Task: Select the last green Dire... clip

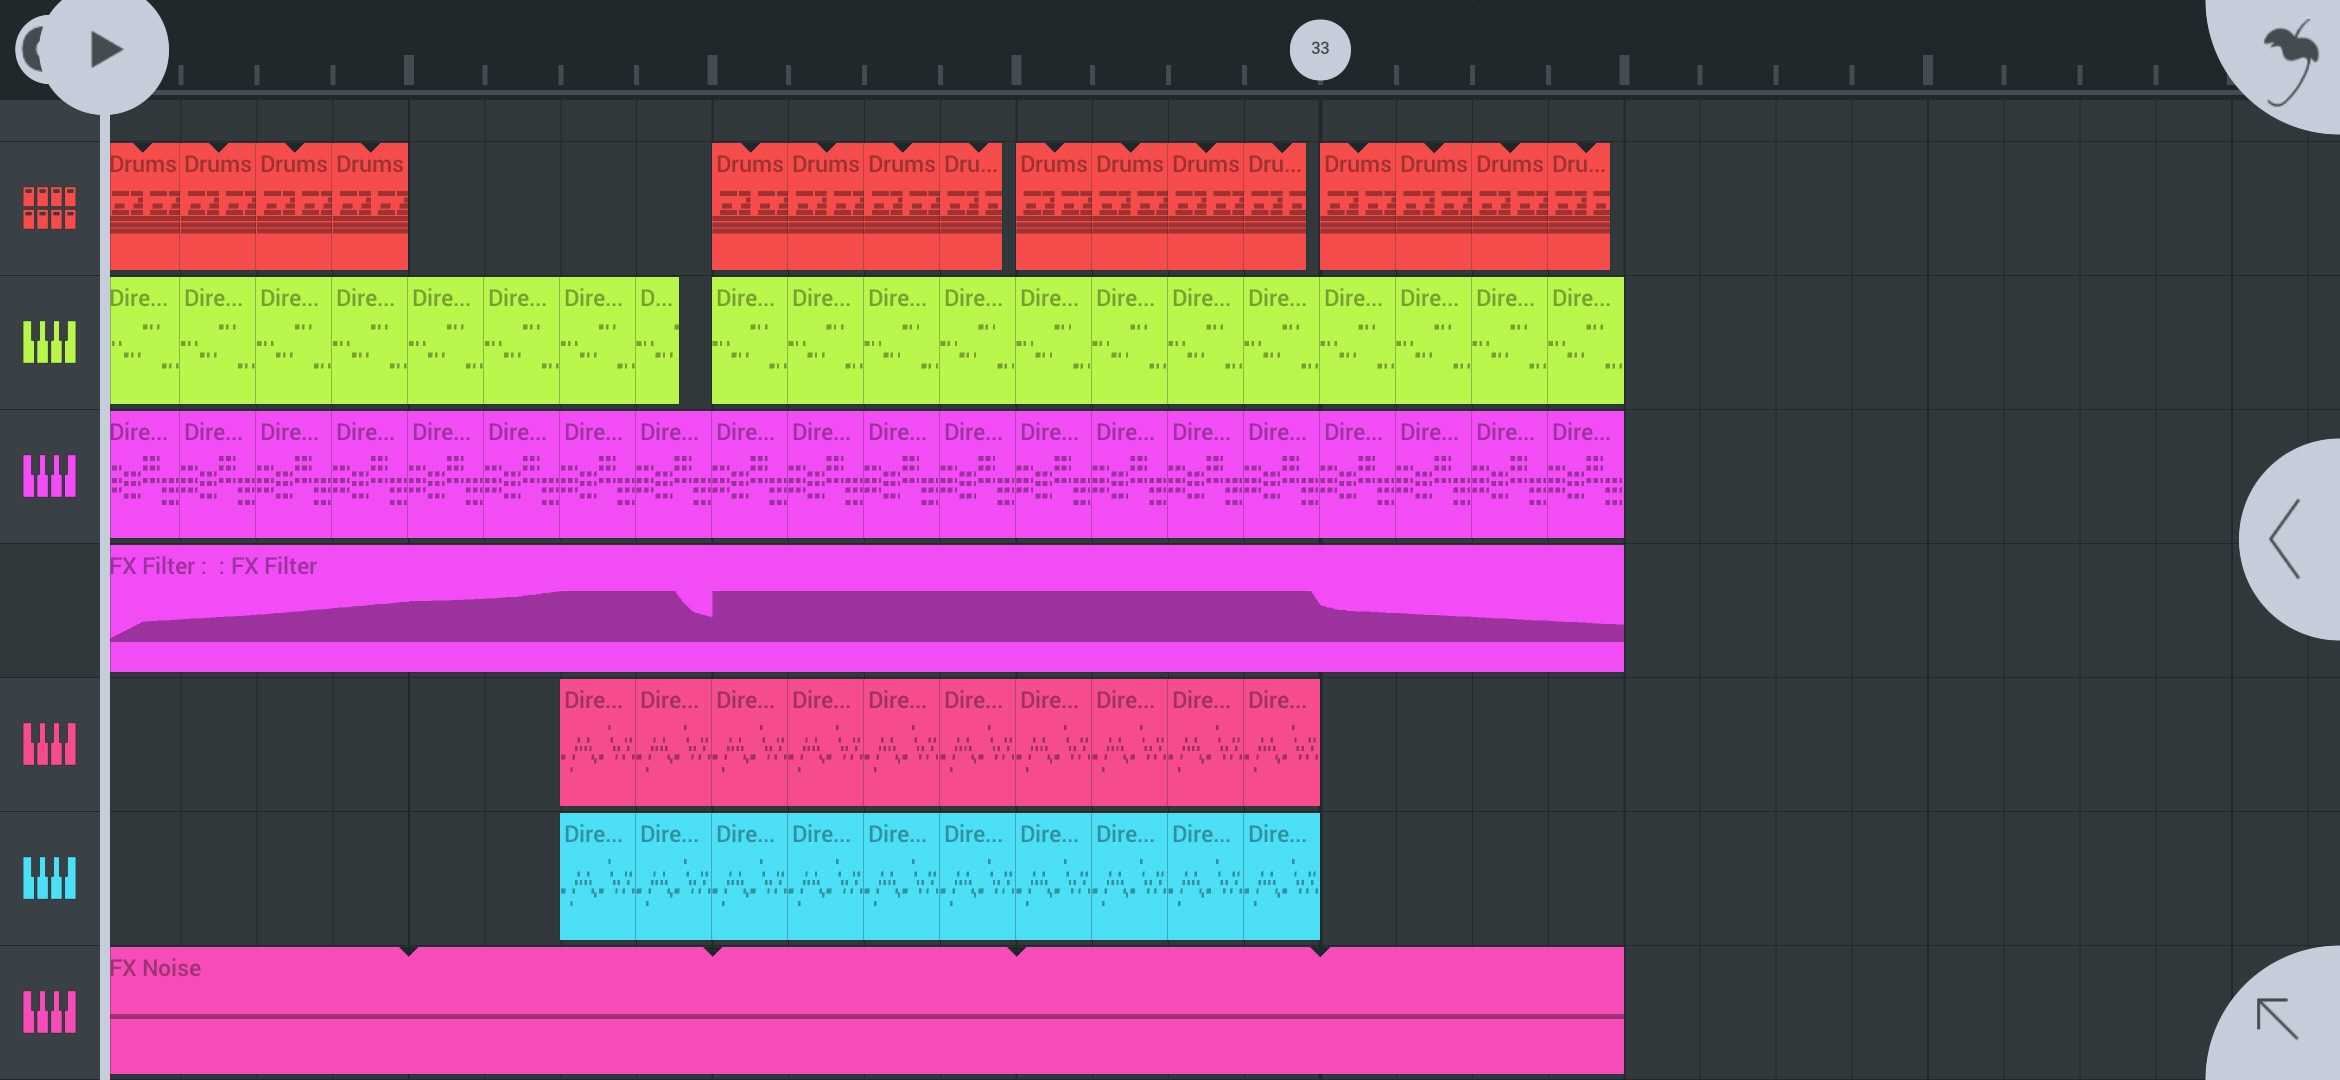Action: (x=1586, y=342)
